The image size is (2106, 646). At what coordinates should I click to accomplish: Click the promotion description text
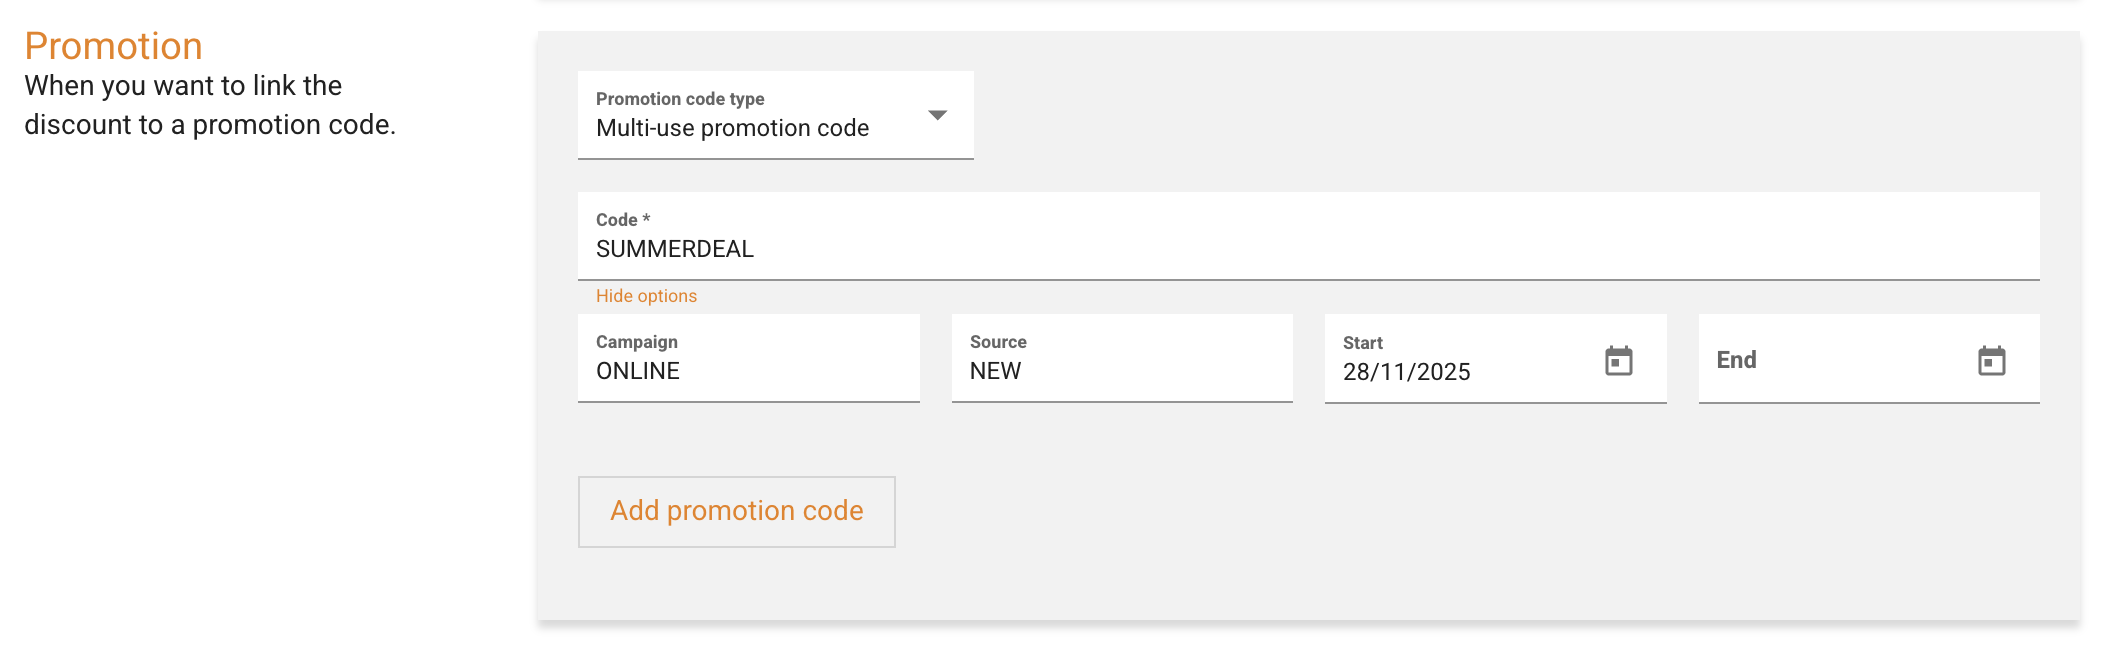[x=209, y=105]
